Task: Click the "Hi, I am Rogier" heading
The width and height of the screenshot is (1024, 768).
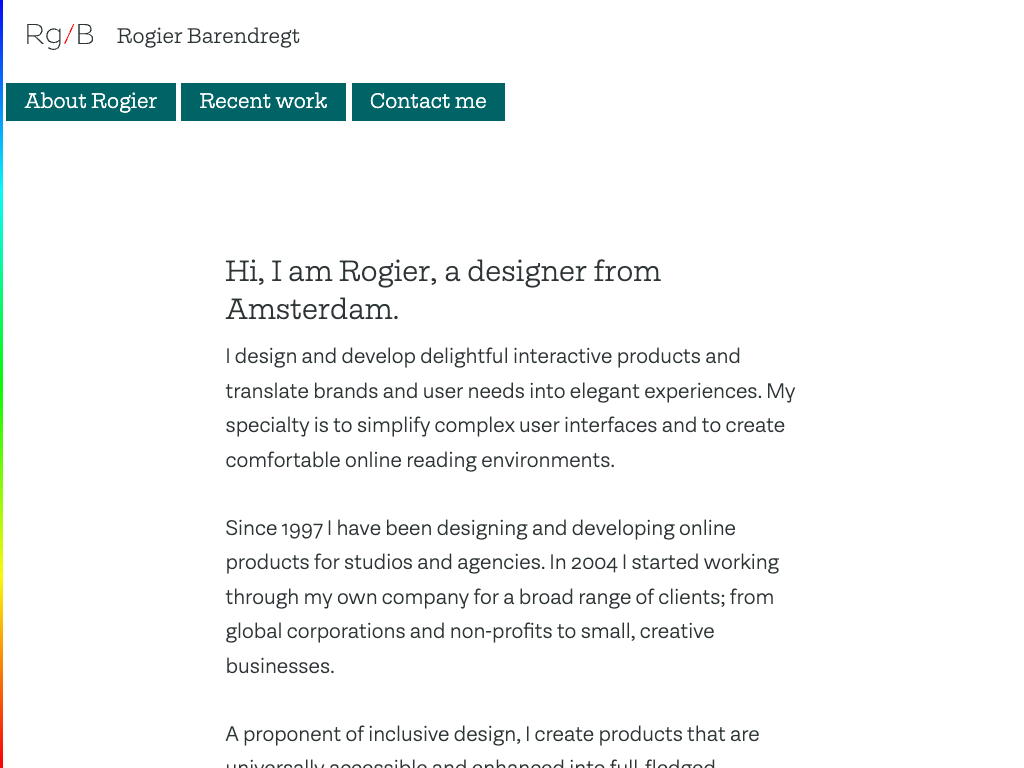Action: pos(443,272)
